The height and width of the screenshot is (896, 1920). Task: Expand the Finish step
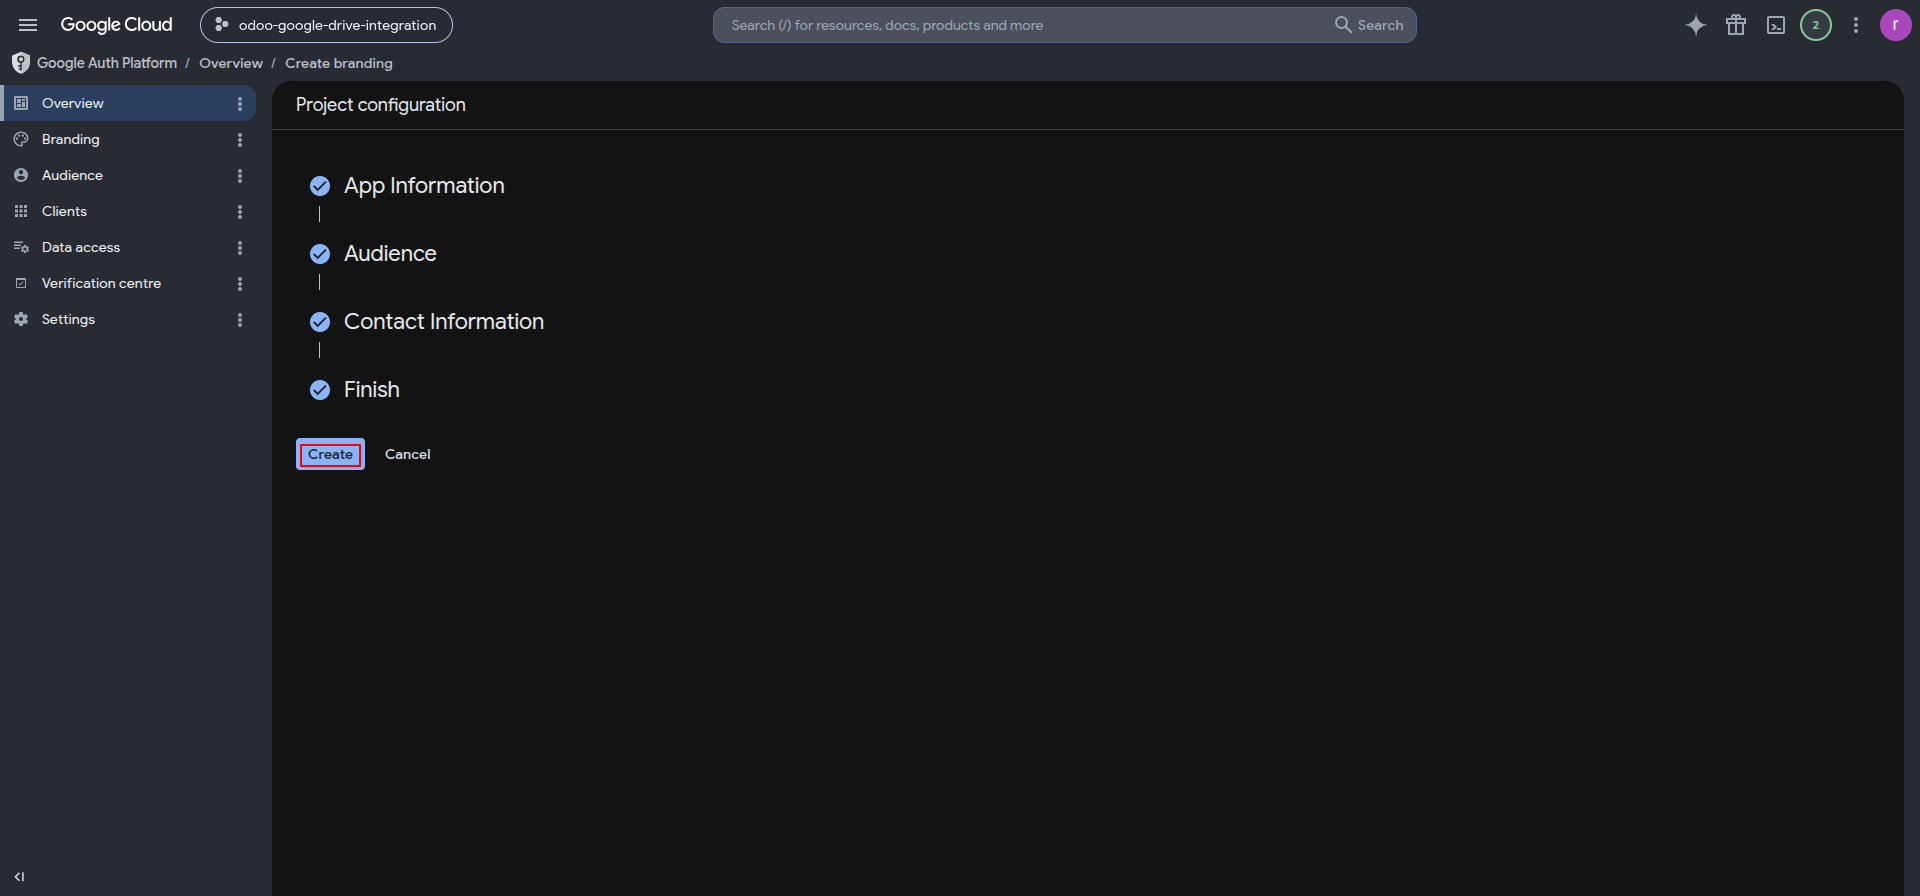coord(371,390)
